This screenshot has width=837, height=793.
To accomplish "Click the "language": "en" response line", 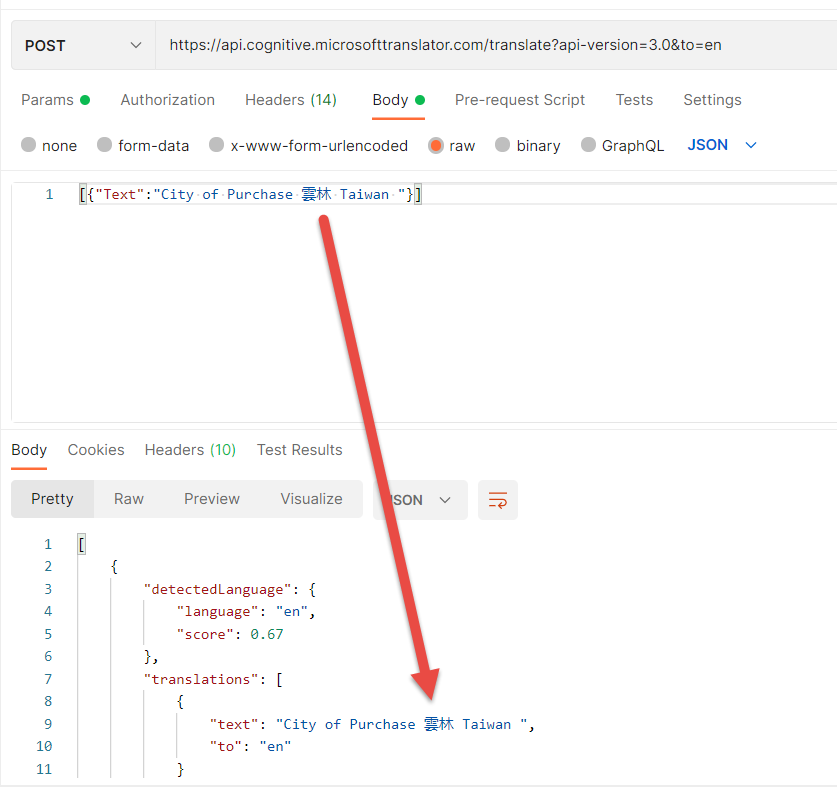I will (246, 612).
